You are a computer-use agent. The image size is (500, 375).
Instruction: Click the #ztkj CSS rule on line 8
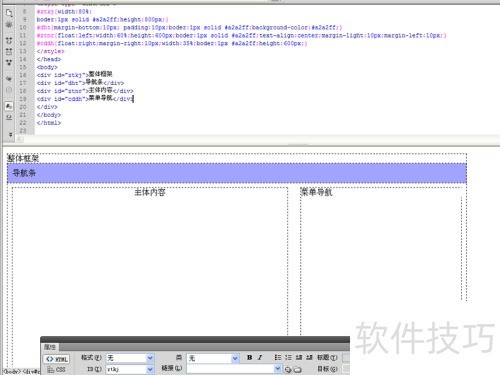[64, 11]
